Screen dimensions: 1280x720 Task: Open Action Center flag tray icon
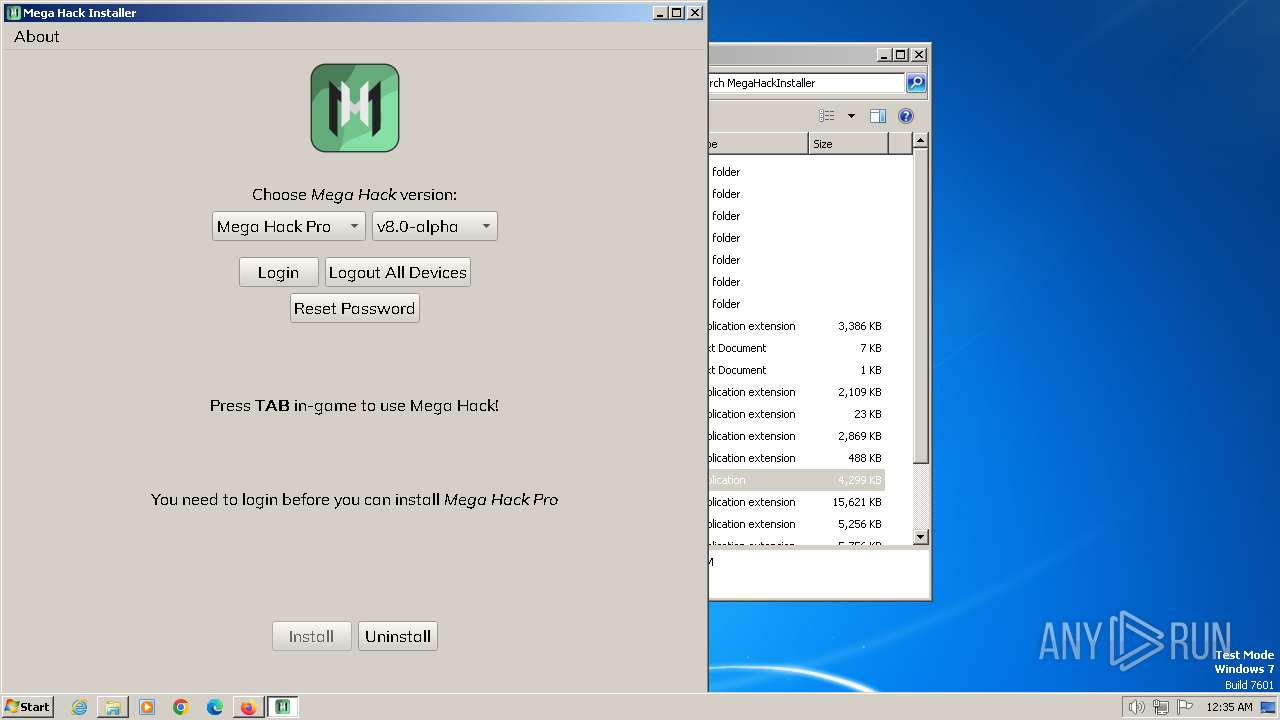(x=1185, y=707)
